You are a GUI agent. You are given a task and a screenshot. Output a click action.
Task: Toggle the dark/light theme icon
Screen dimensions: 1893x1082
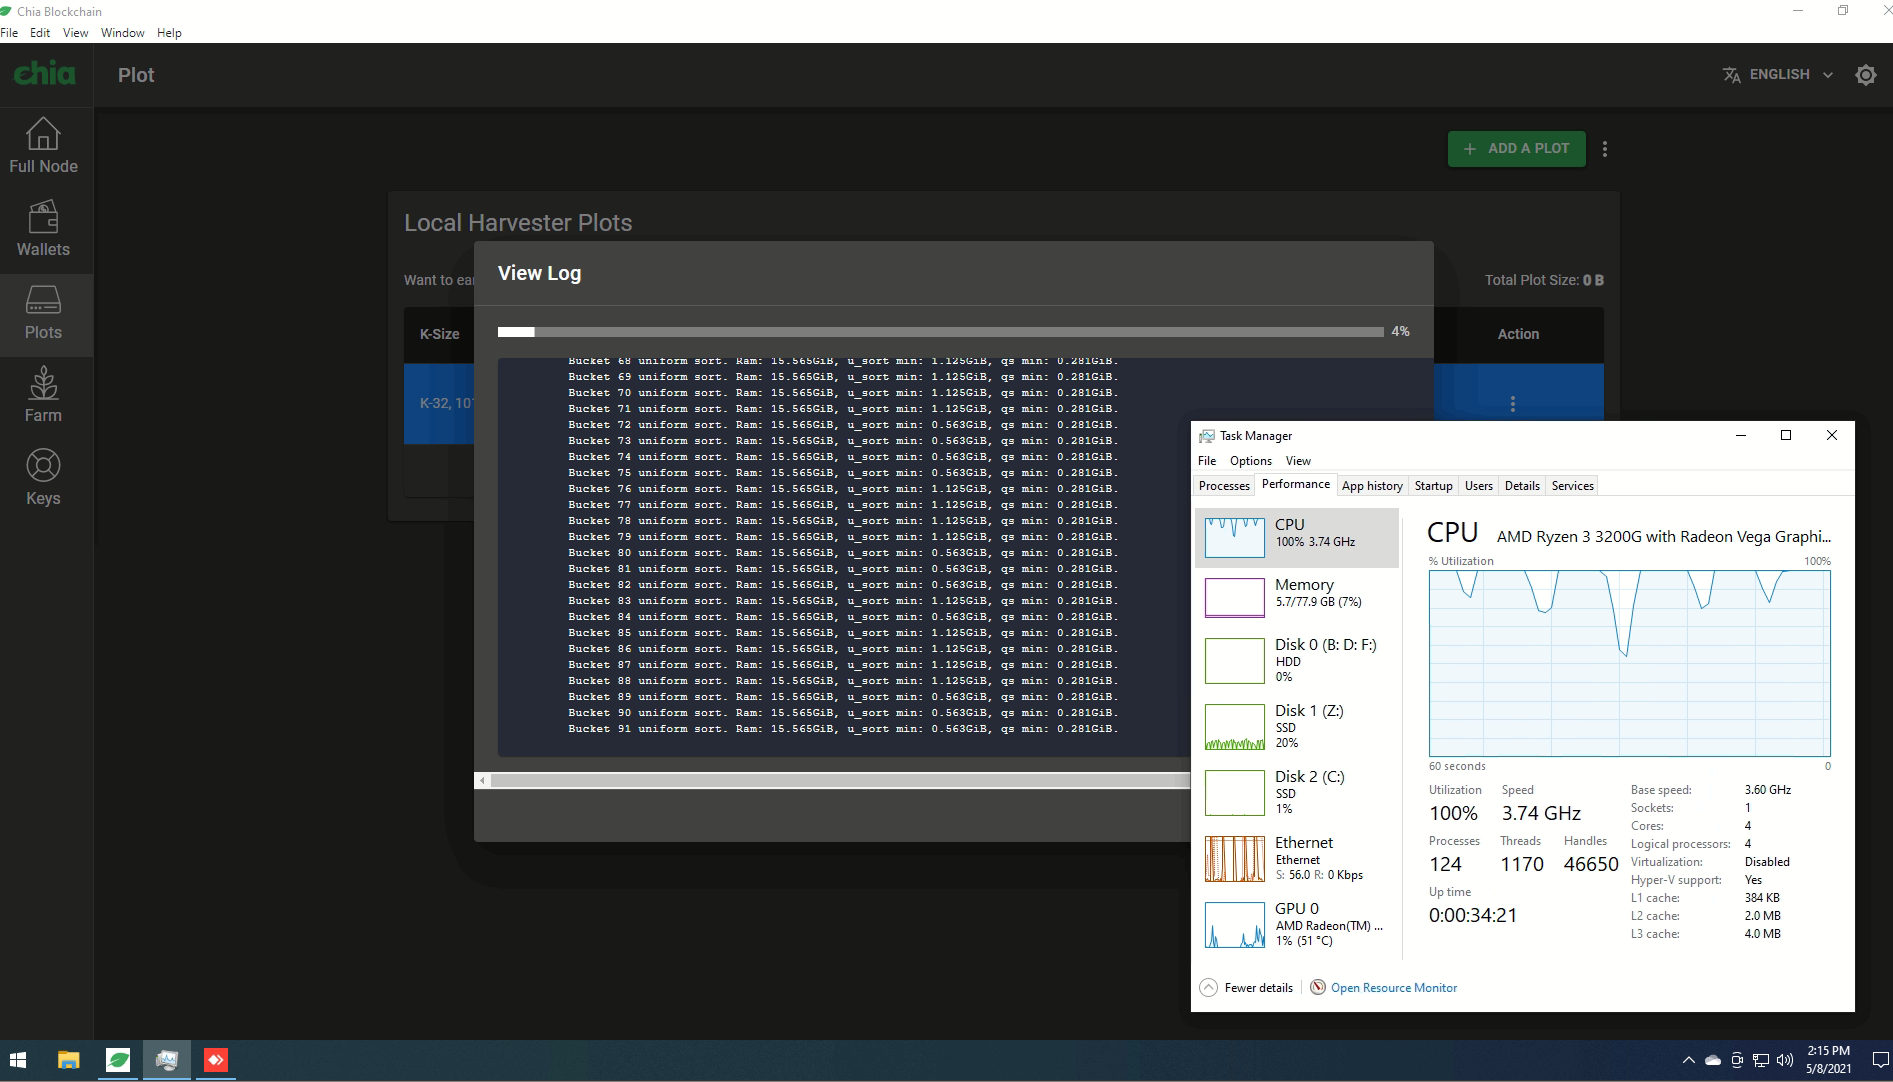coord(1866,75)
